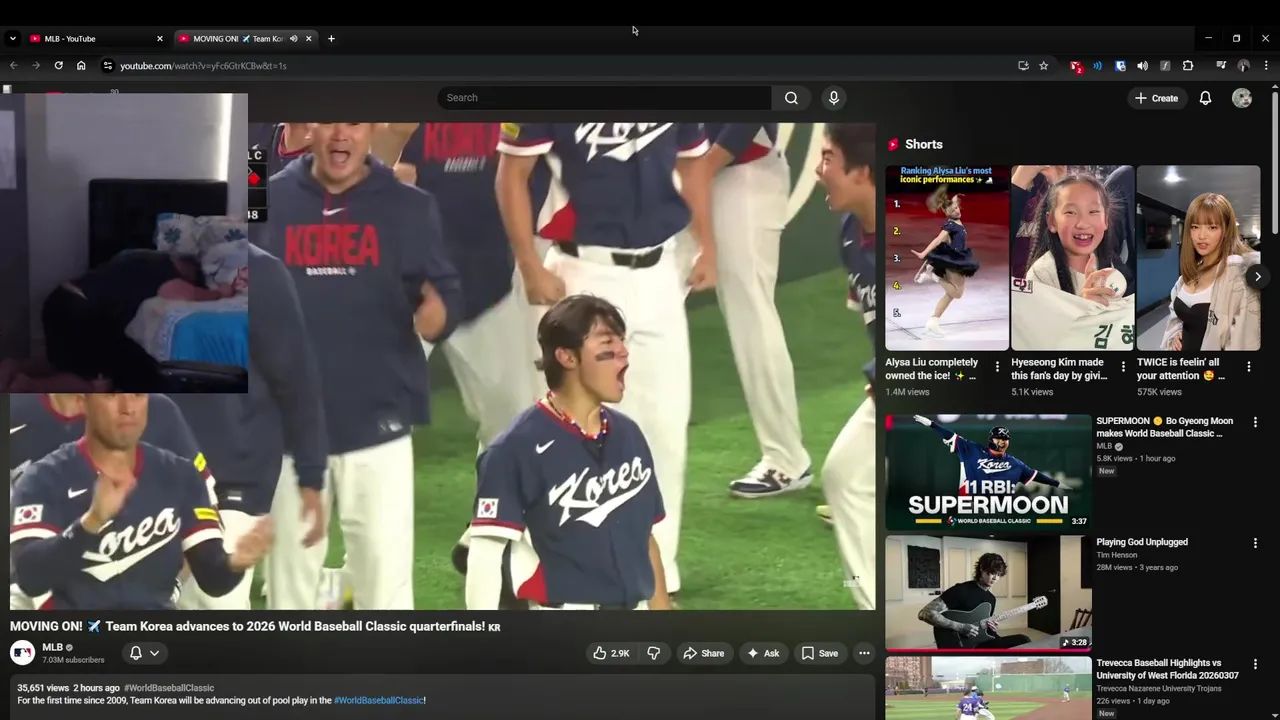Open Playing God Unplugged thumbnail
Screen dimensions: 1280x720
tap(988, 593)
